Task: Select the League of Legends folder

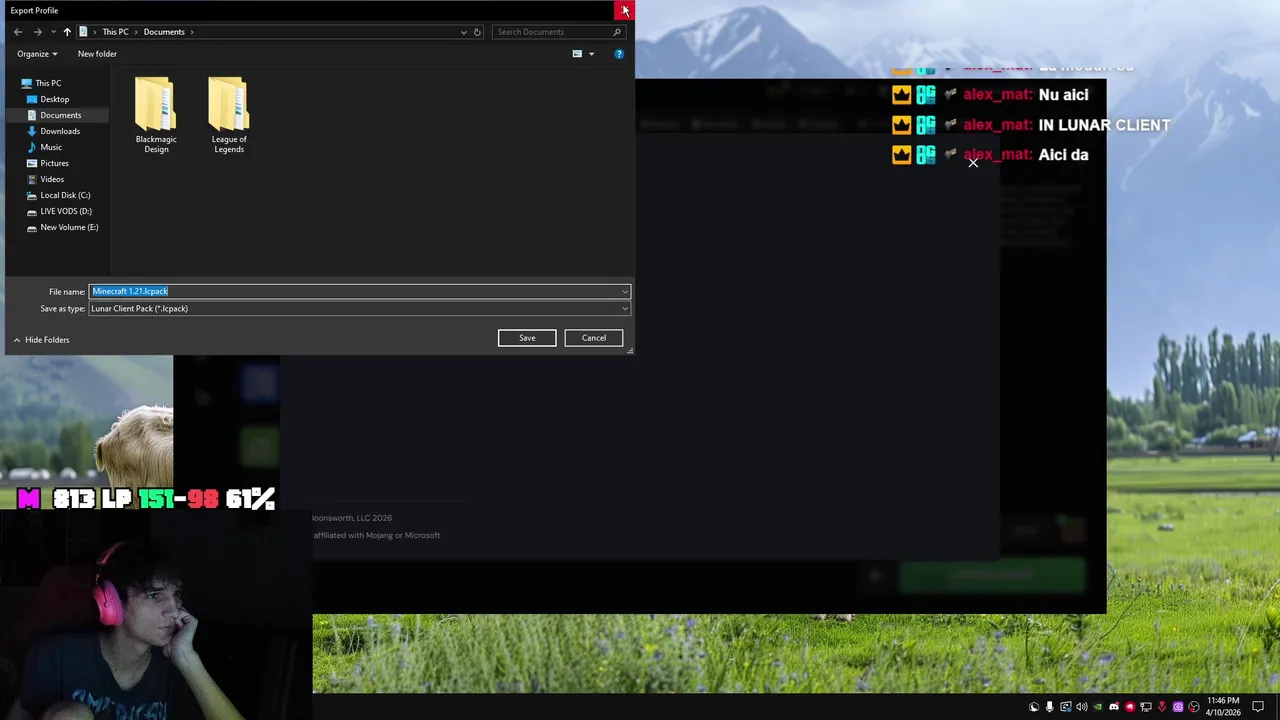Action: [x=228, y=114]
